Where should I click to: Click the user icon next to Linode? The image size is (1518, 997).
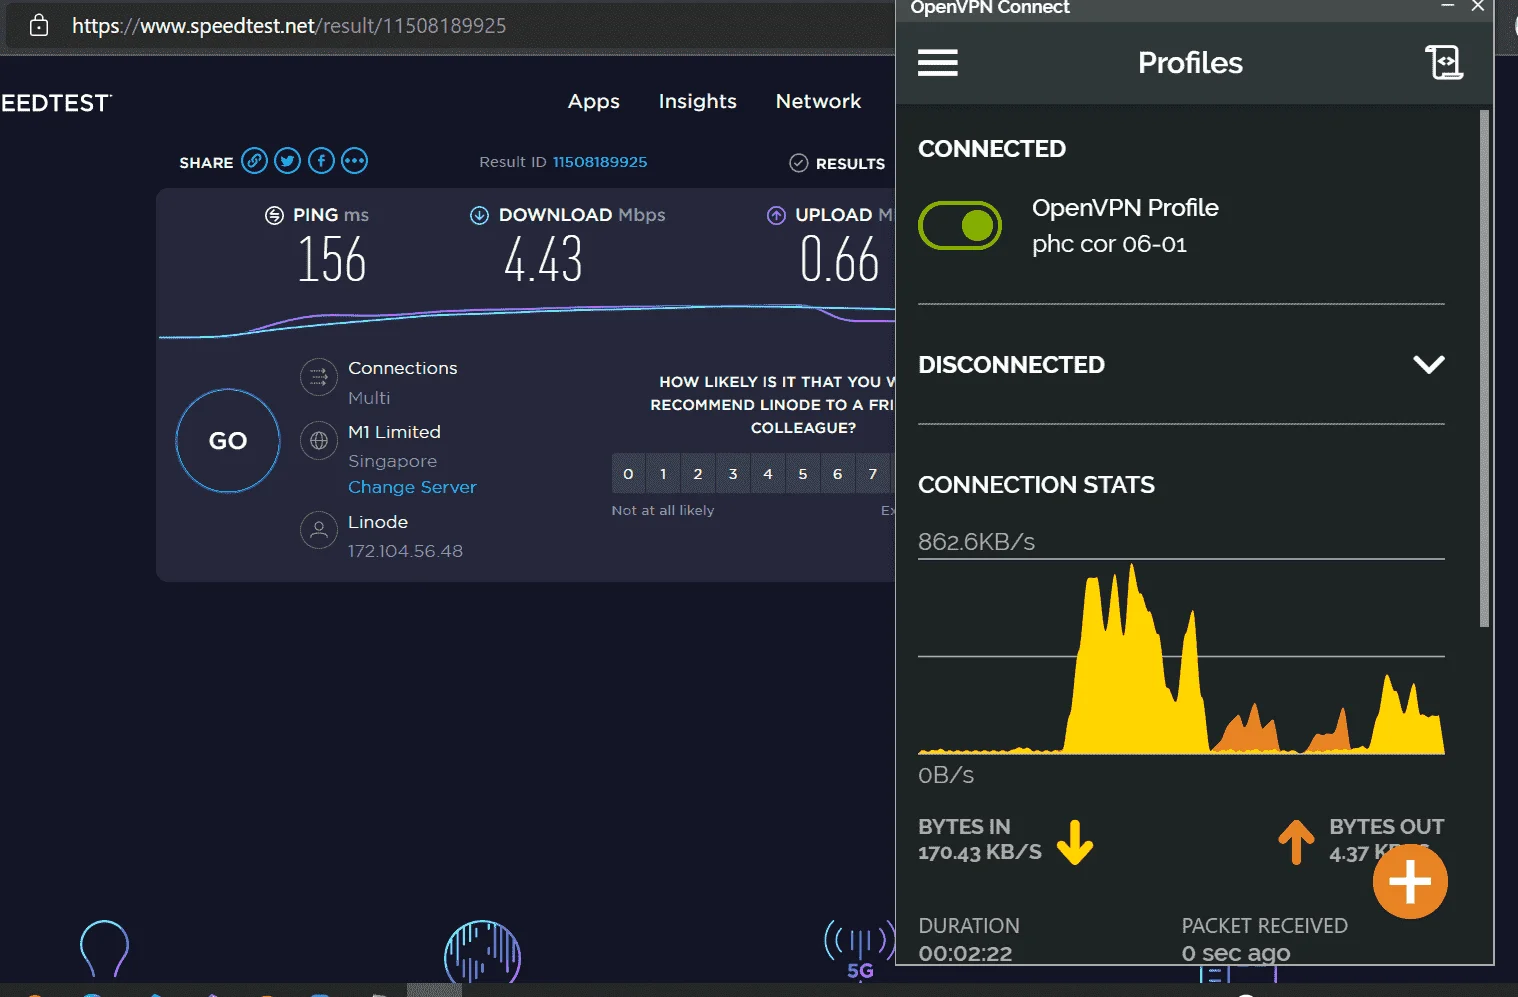point(319,530)
